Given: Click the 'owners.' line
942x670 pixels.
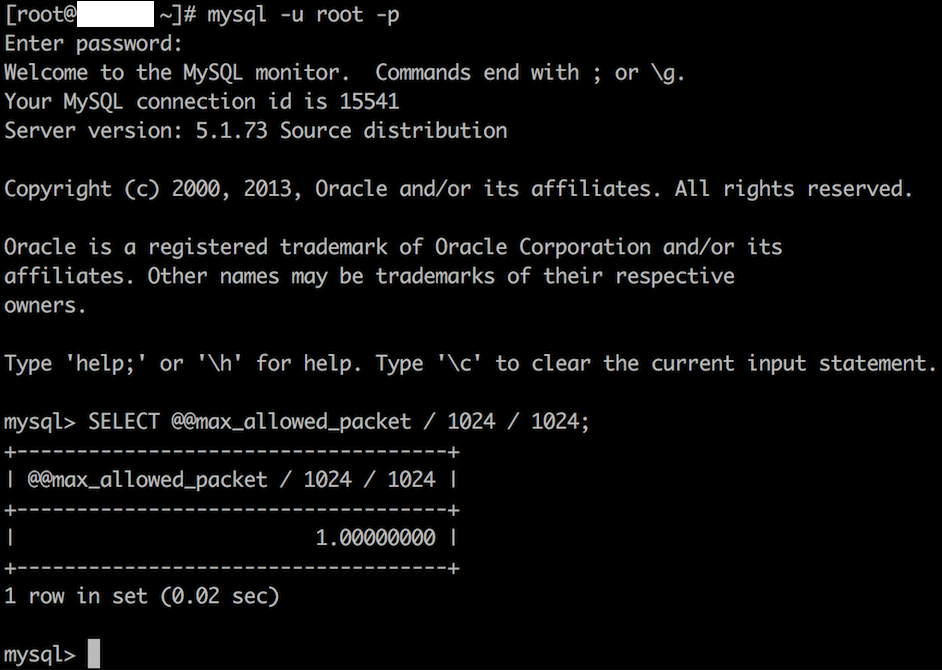Looking at the screenshot, I should click(45, 305).
